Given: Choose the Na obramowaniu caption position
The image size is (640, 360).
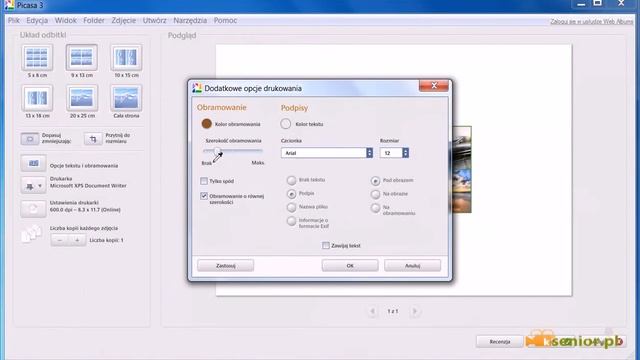Looking at the screenshot, I should click(x=375, y=208).
